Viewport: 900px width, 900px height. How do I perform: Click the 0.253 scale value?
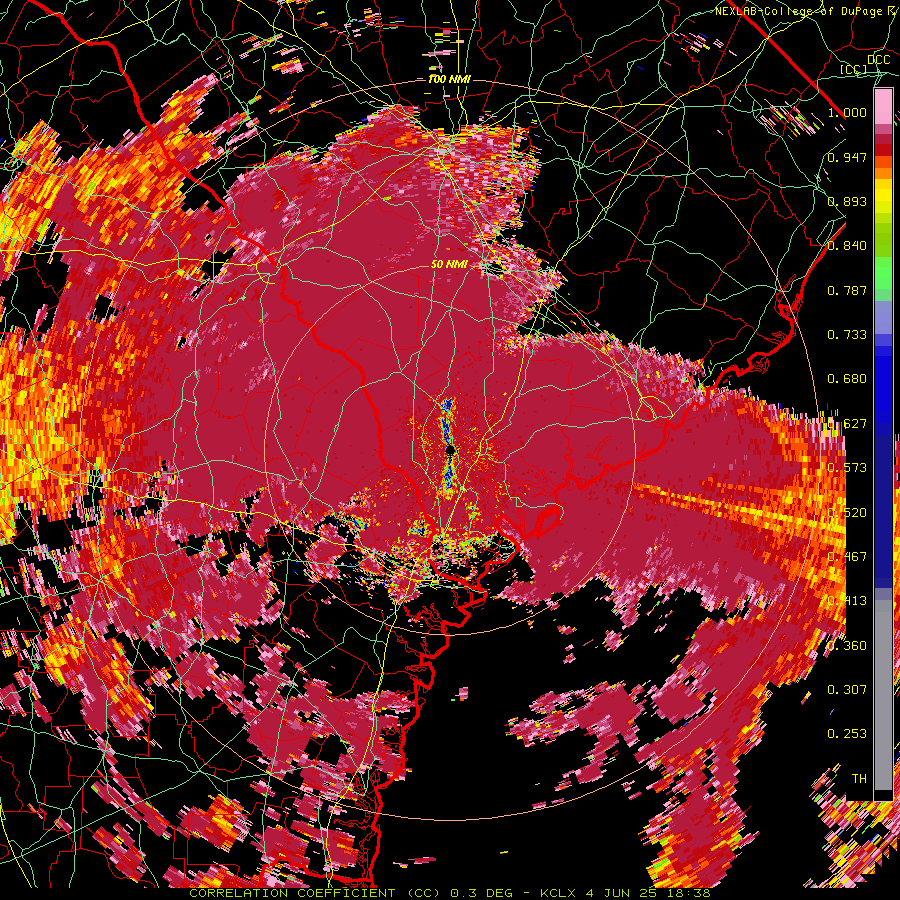(847, 734)
